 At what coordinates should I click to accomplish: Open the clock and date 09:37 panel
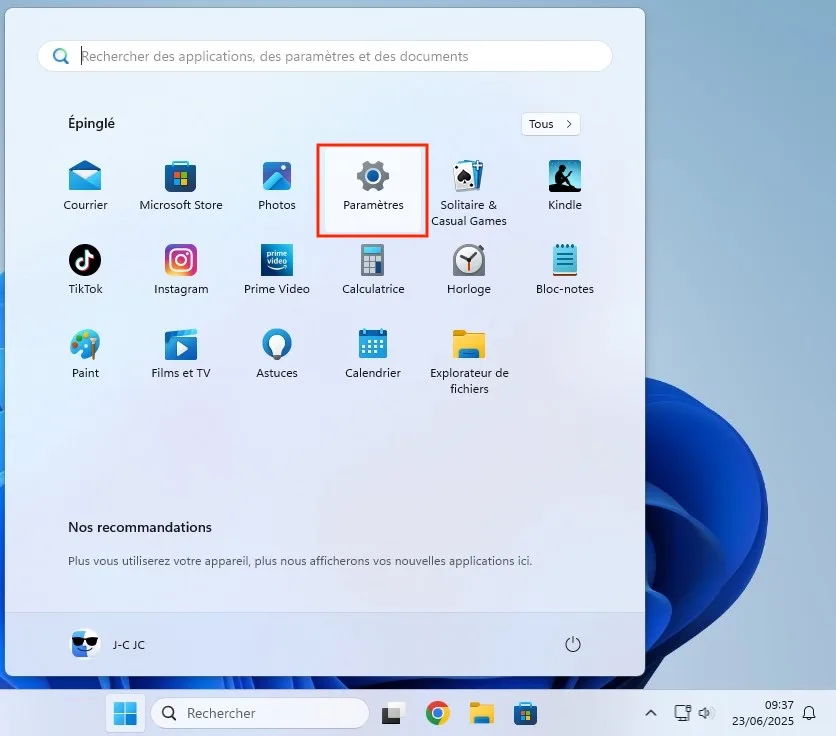762,713
